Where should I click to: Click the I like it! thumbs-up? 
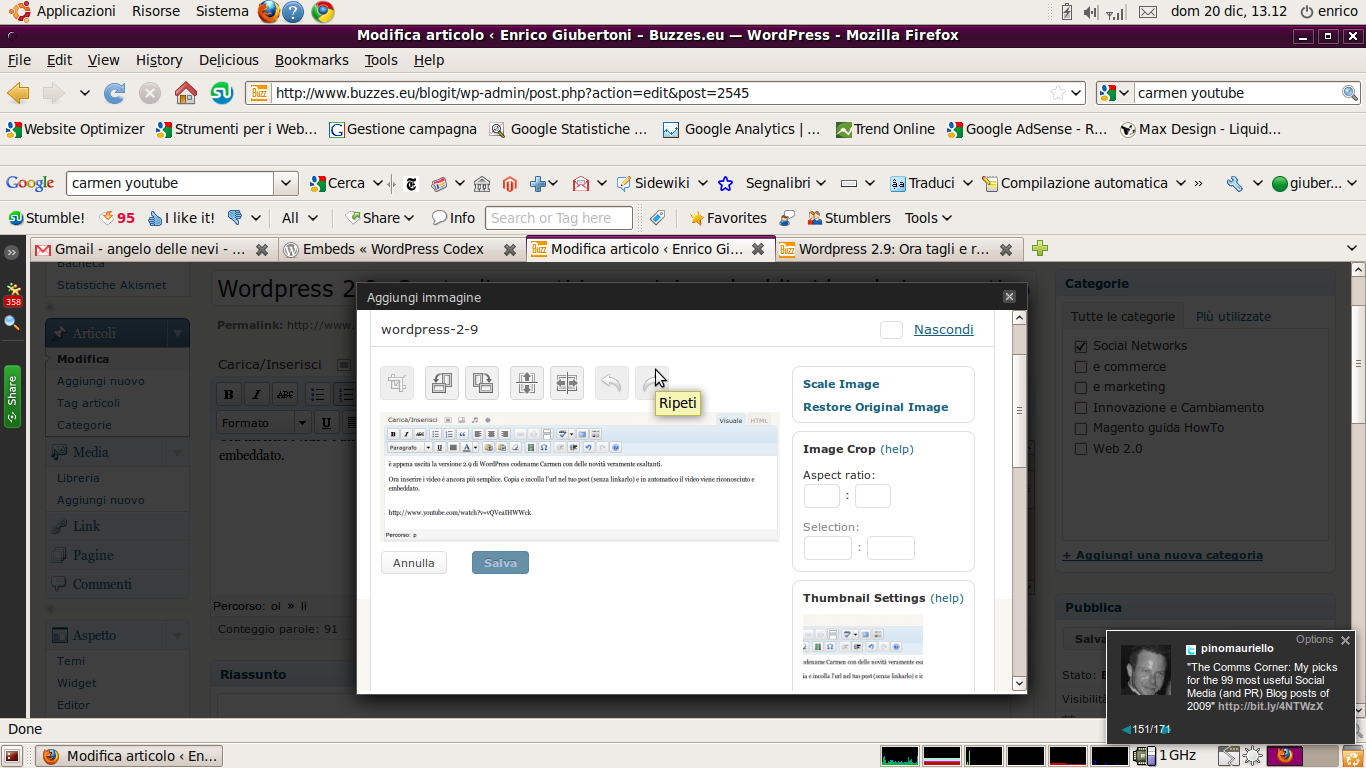tap(181, 218)
